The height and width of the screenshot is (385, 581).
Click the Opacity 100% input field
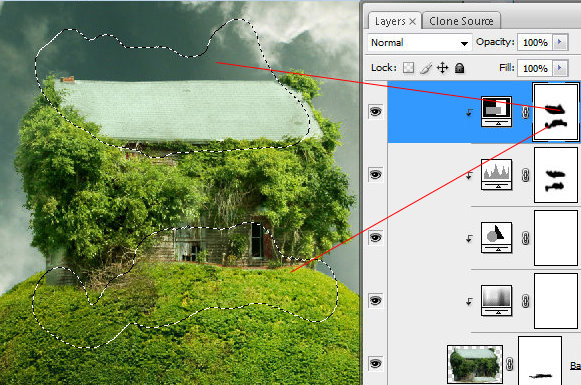pyautogui.click(x=535, y=42)
